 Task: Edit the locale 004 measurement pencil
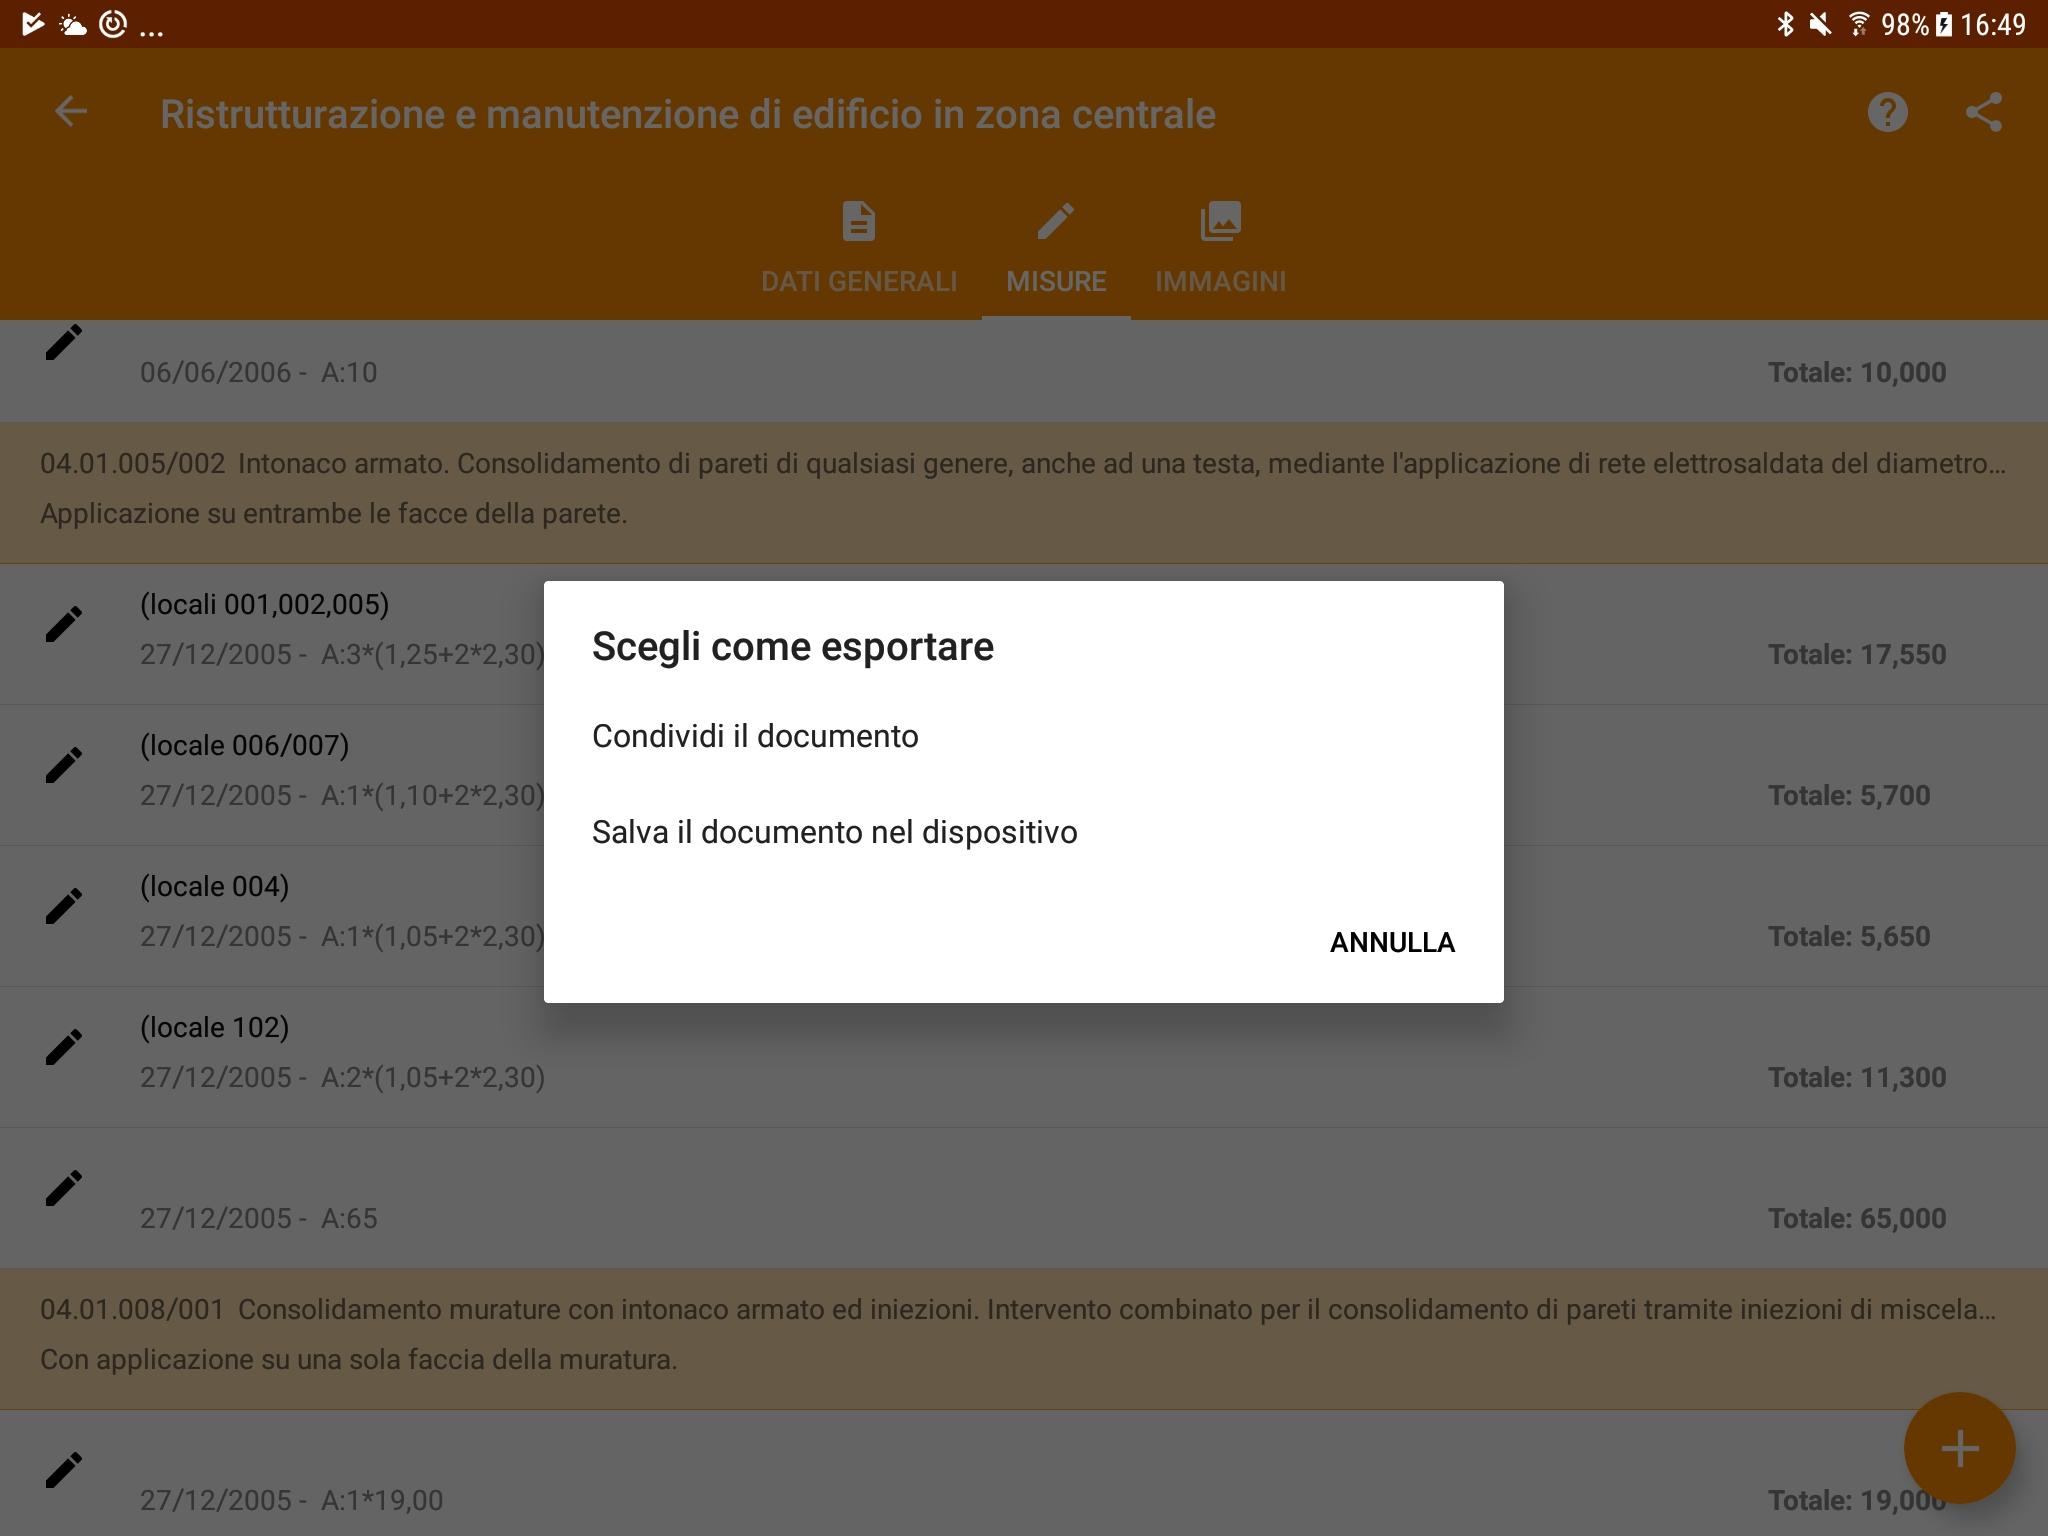tap(64, 906)
